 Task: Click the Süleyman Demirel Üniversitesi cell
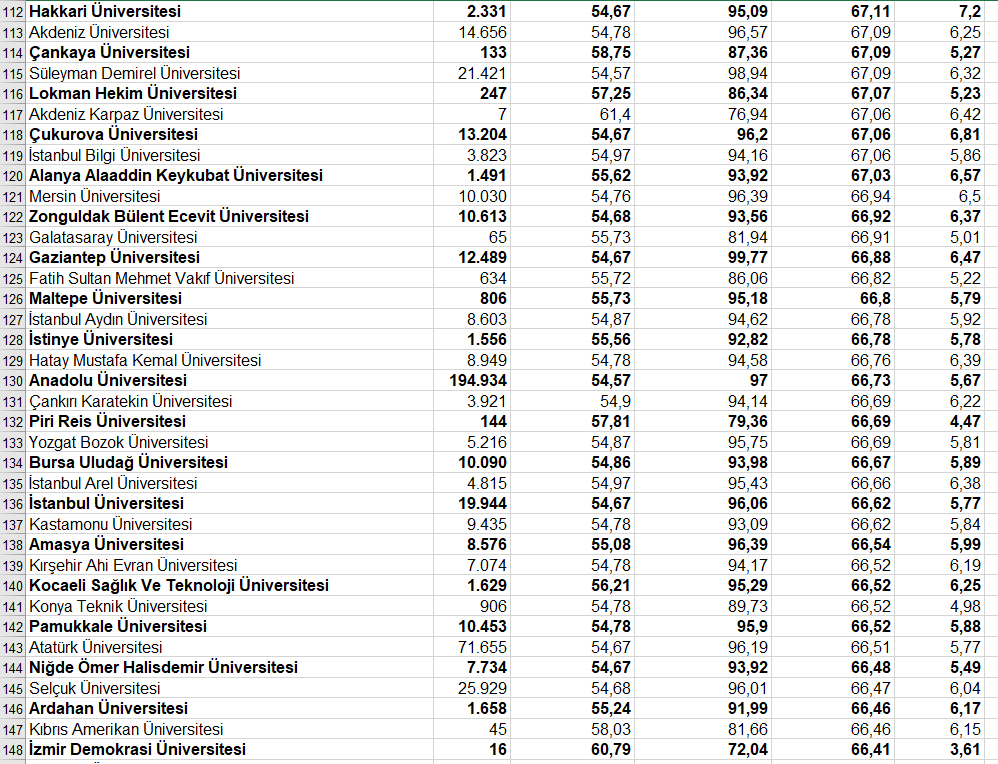pyautogui.click(x=229, y=73)
